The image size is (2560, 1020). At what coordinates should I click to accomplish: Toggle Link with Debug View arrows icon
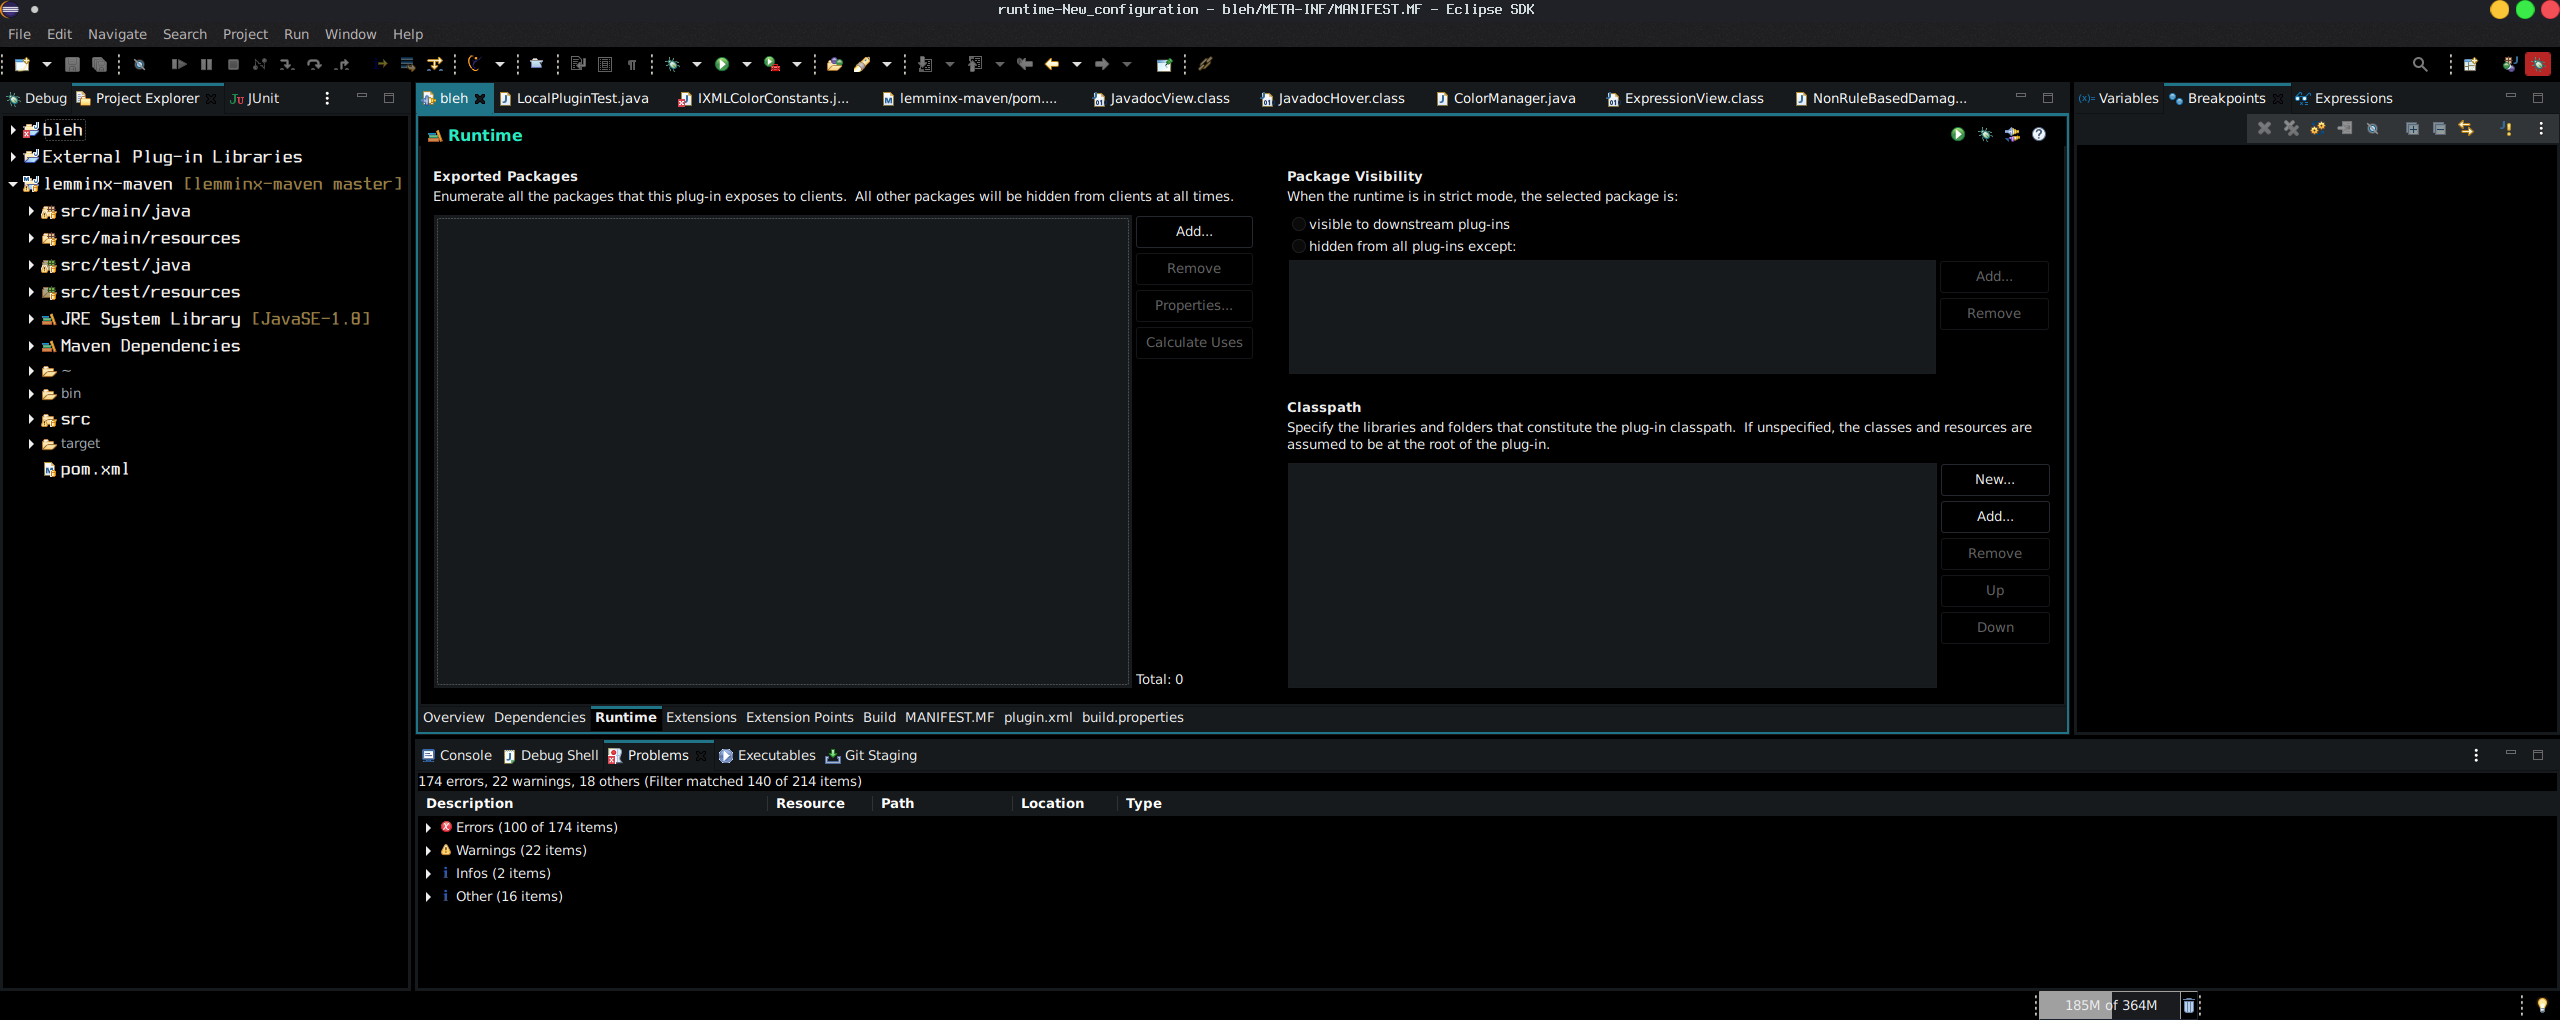tap(2466, 128)
